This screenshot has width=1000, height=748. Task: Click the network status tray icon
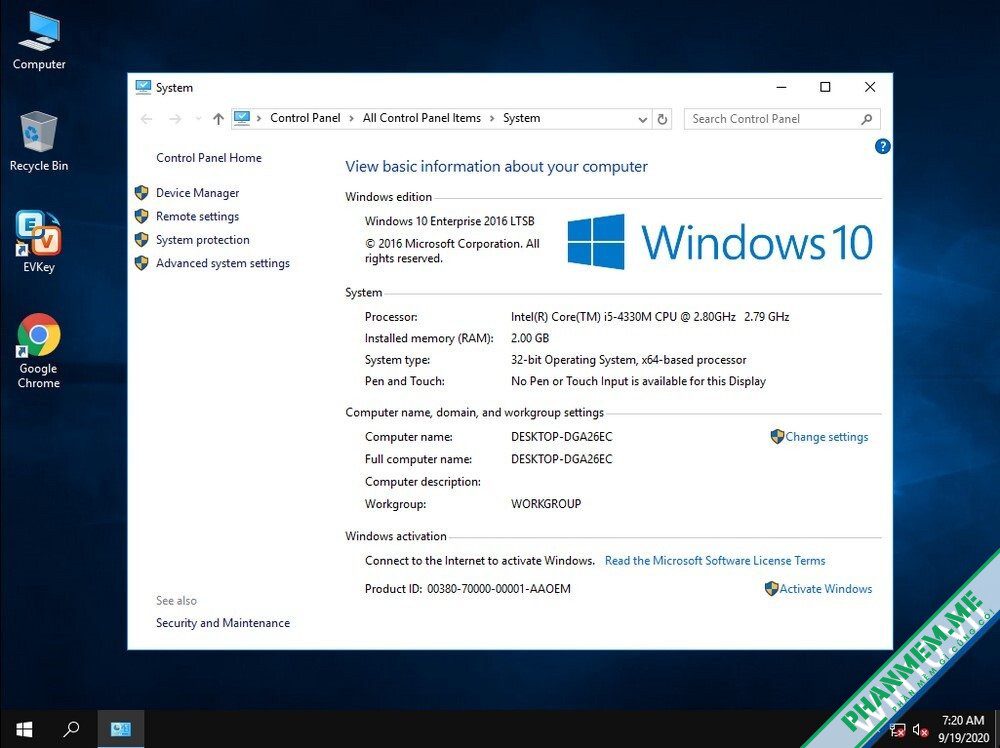pos(897,730)
